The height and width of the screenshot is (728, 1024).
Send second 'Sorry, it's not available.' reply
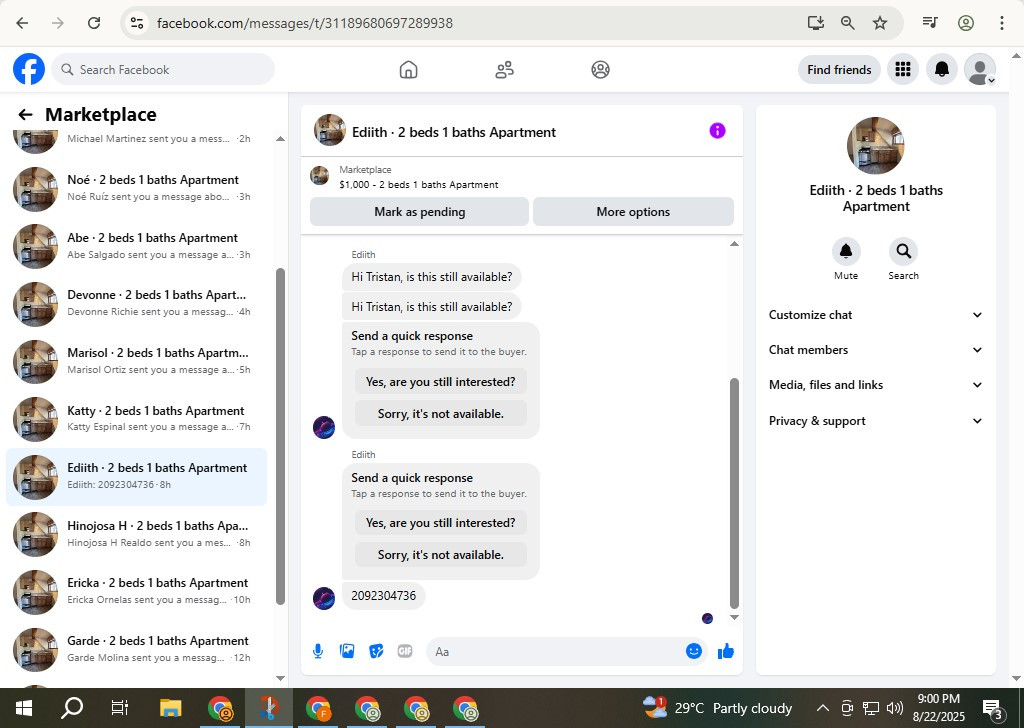440,555
